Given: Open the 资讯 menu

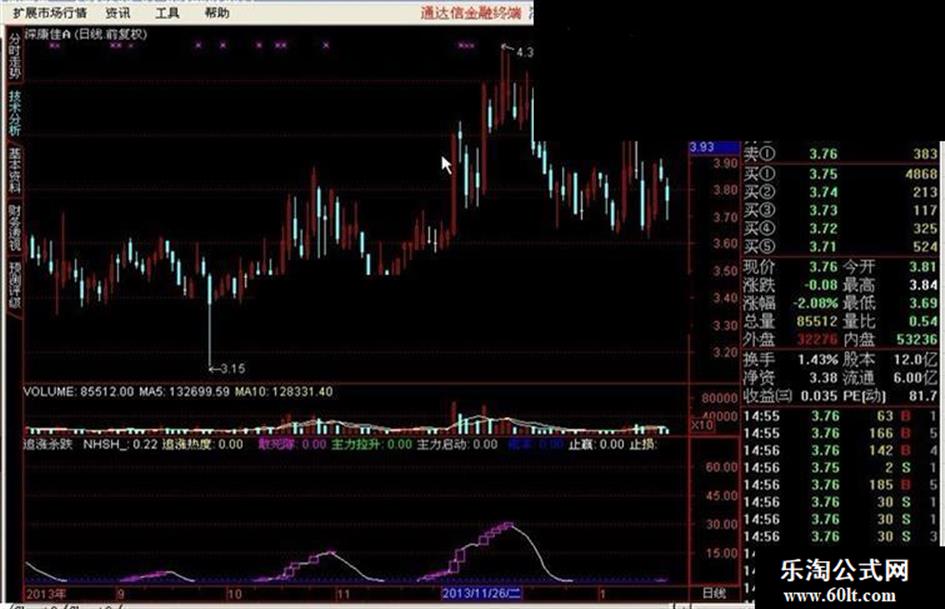Looking at the screenshot, I should point(118,13).
